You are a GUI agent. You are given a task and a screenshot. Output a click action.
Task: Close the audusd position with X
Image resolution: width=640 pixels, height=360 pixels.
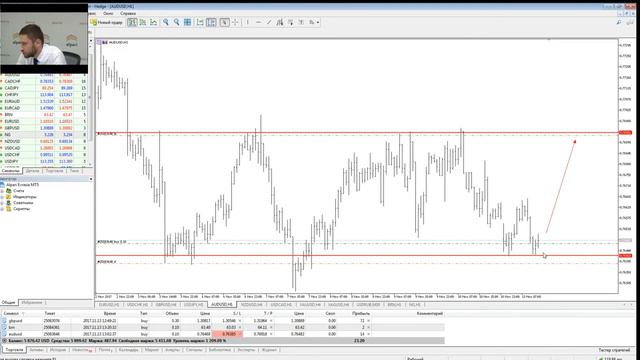click(x=369, y=334)
